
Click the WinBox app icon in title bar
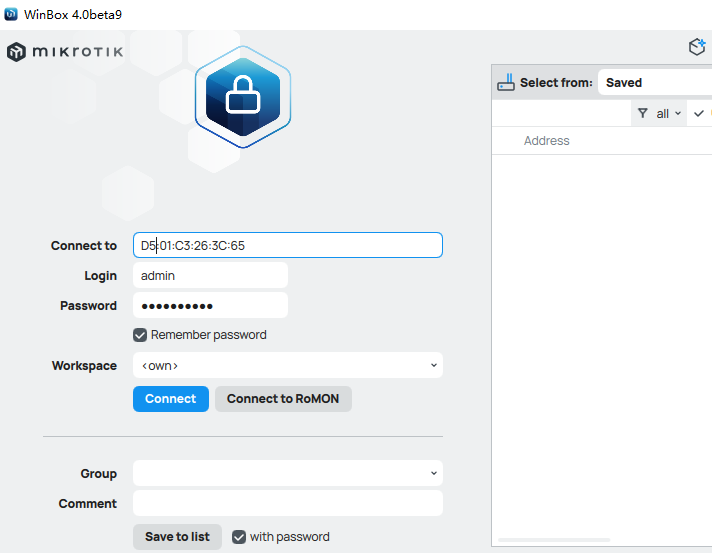pyautogui.click(x=11, y=14)
